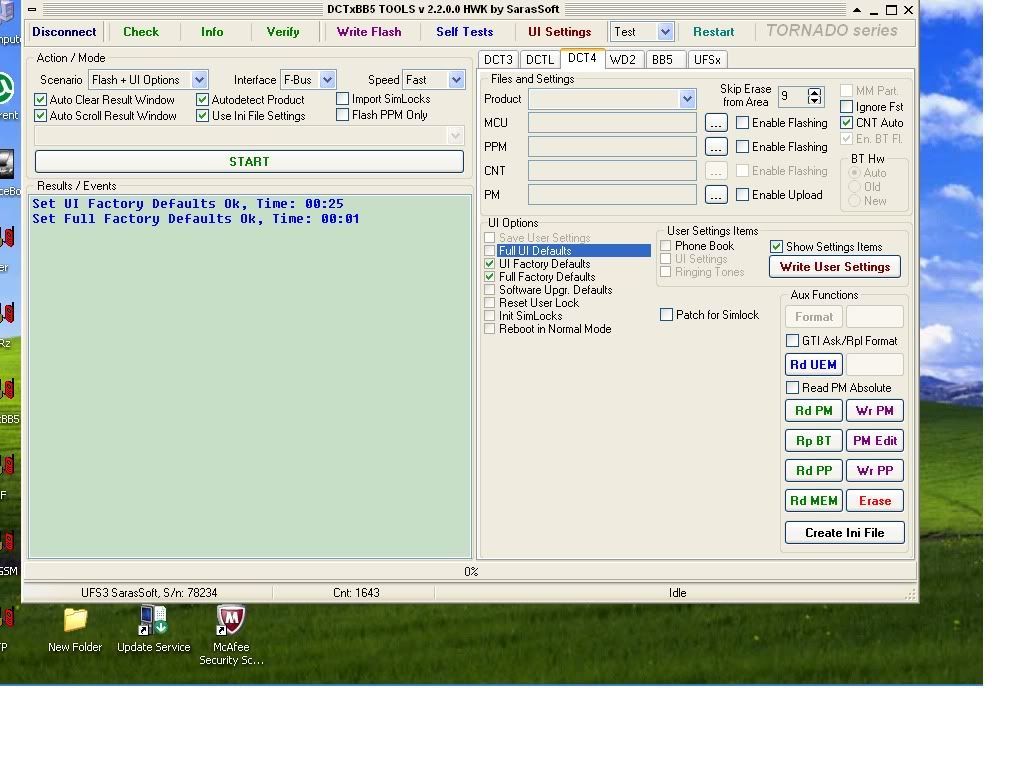Open the Speed dropdown list

[456, 80]
